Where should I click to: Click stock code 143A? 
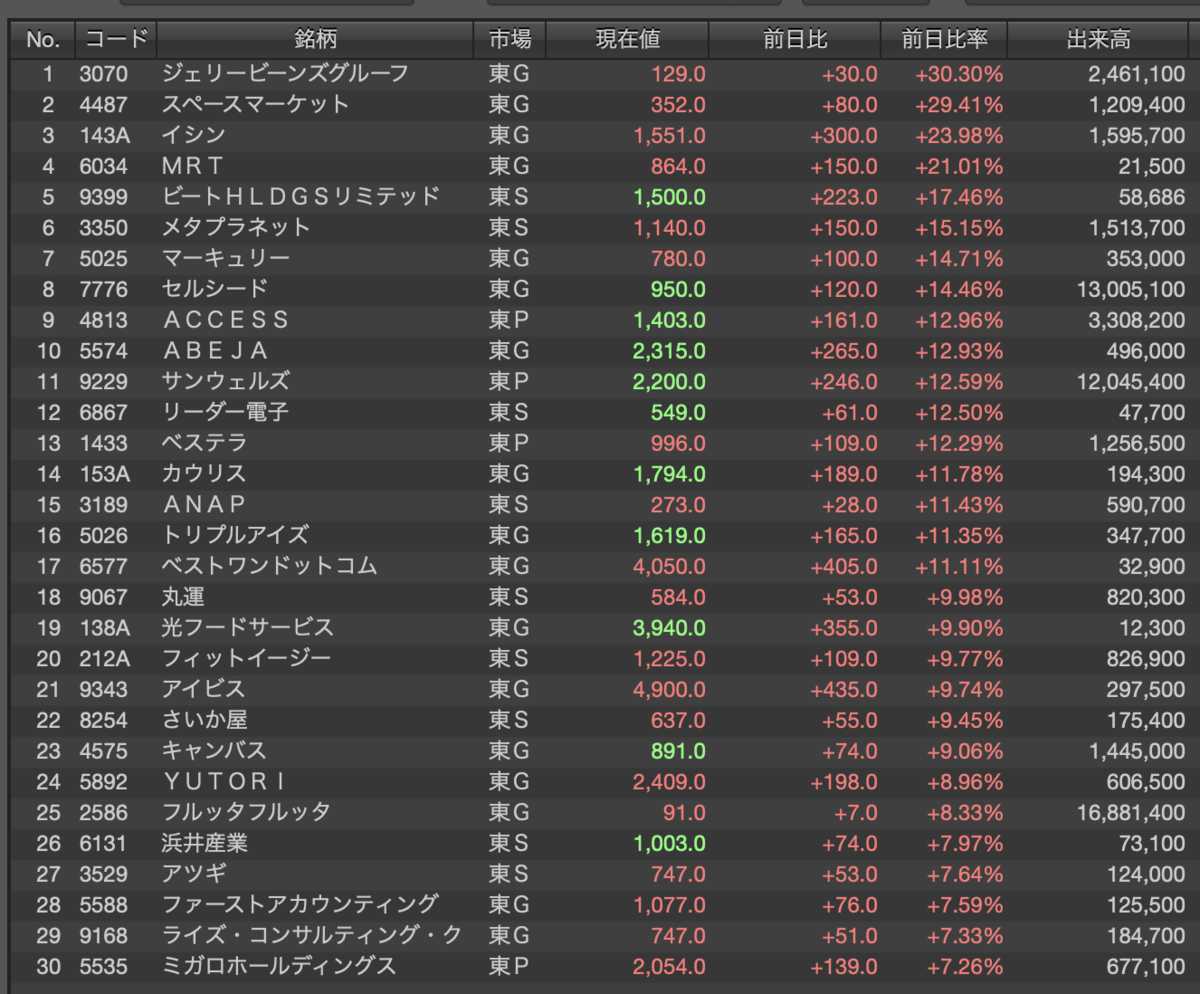pyautogui.click(x=104, y=135)
